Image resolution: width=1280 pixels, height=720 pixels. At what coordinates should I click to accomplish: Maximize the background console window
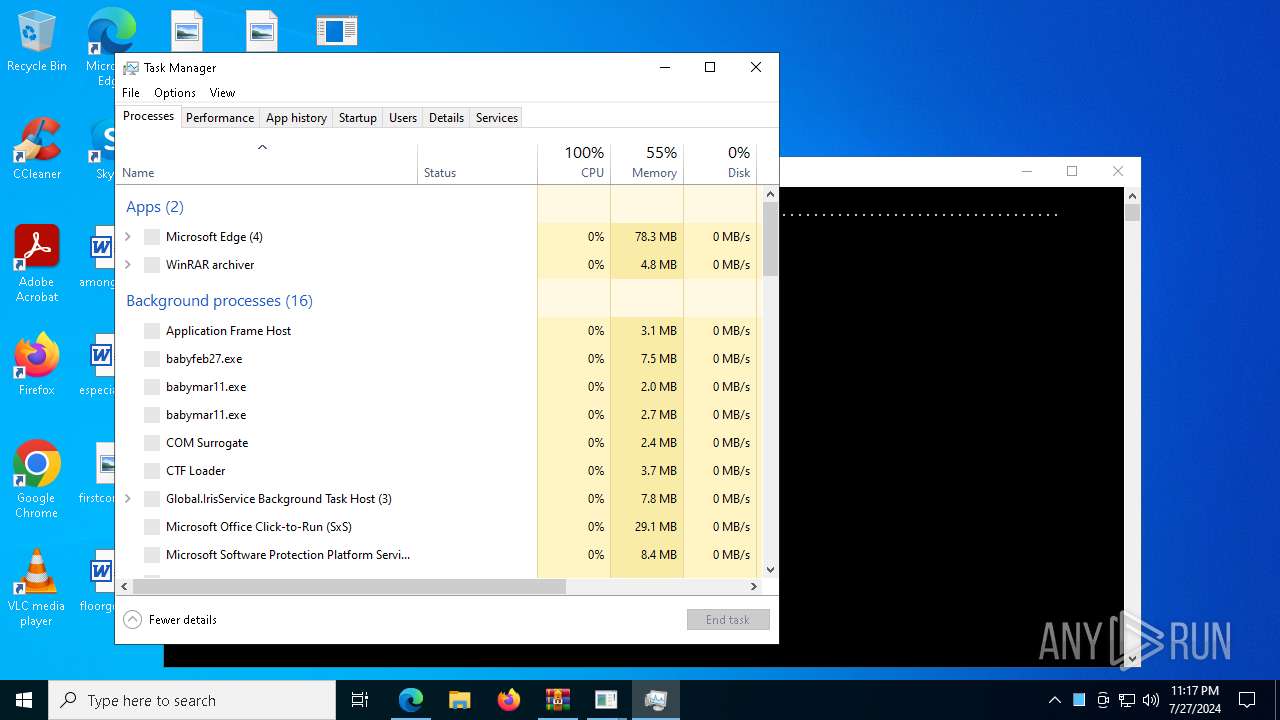1072,171
